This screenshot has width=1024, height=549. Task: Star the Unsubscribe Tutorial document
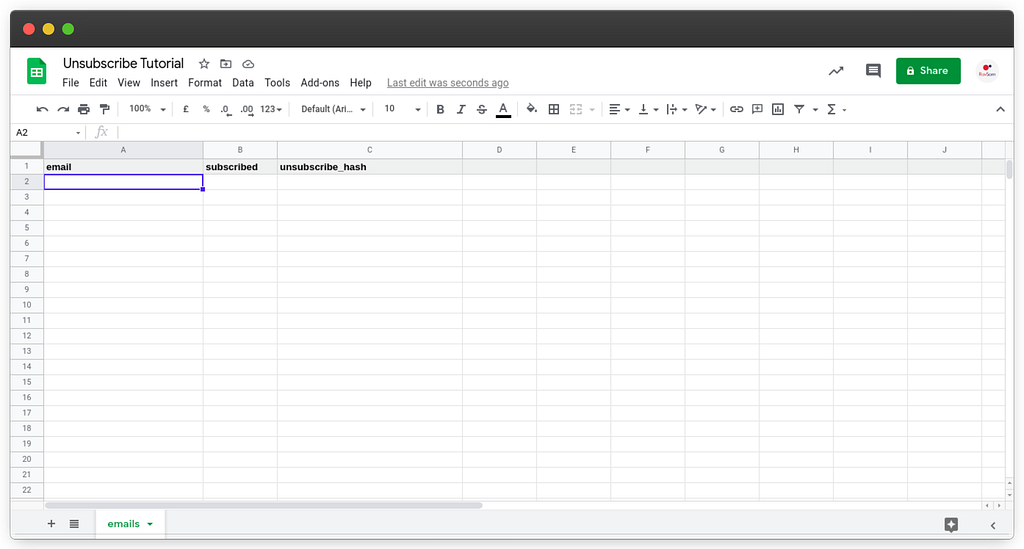tap(204, 64)
